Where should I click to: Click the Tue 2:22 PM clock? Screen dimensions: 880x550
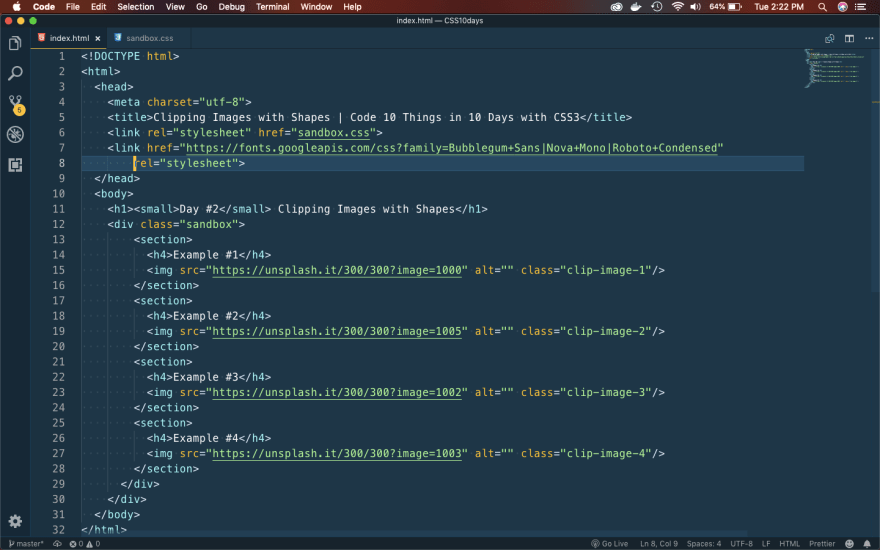(778, 7)
